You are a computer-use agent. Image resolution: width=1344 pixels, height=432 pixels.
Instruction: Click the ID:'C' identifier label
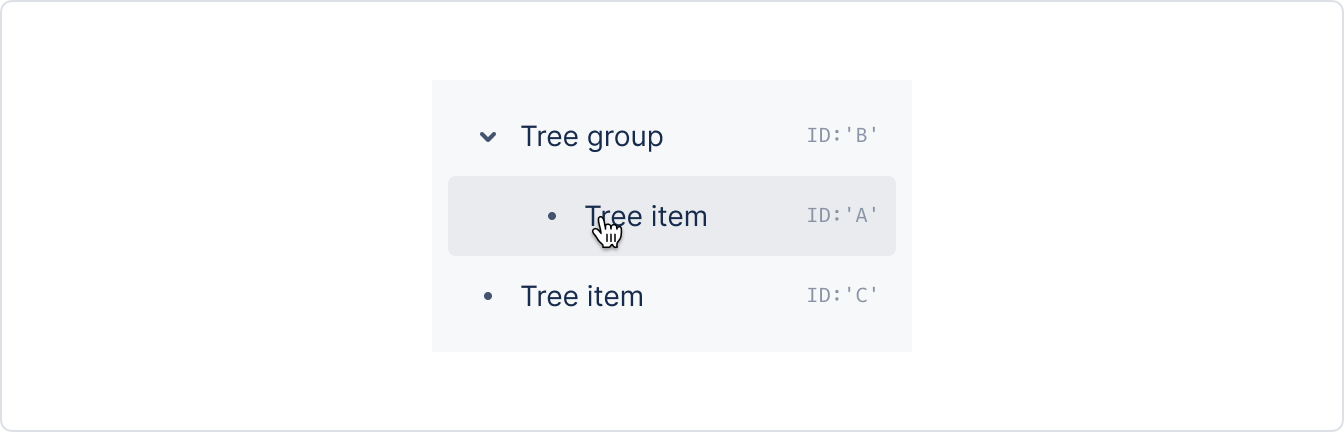pyautogui.click(x=842, y=295)
